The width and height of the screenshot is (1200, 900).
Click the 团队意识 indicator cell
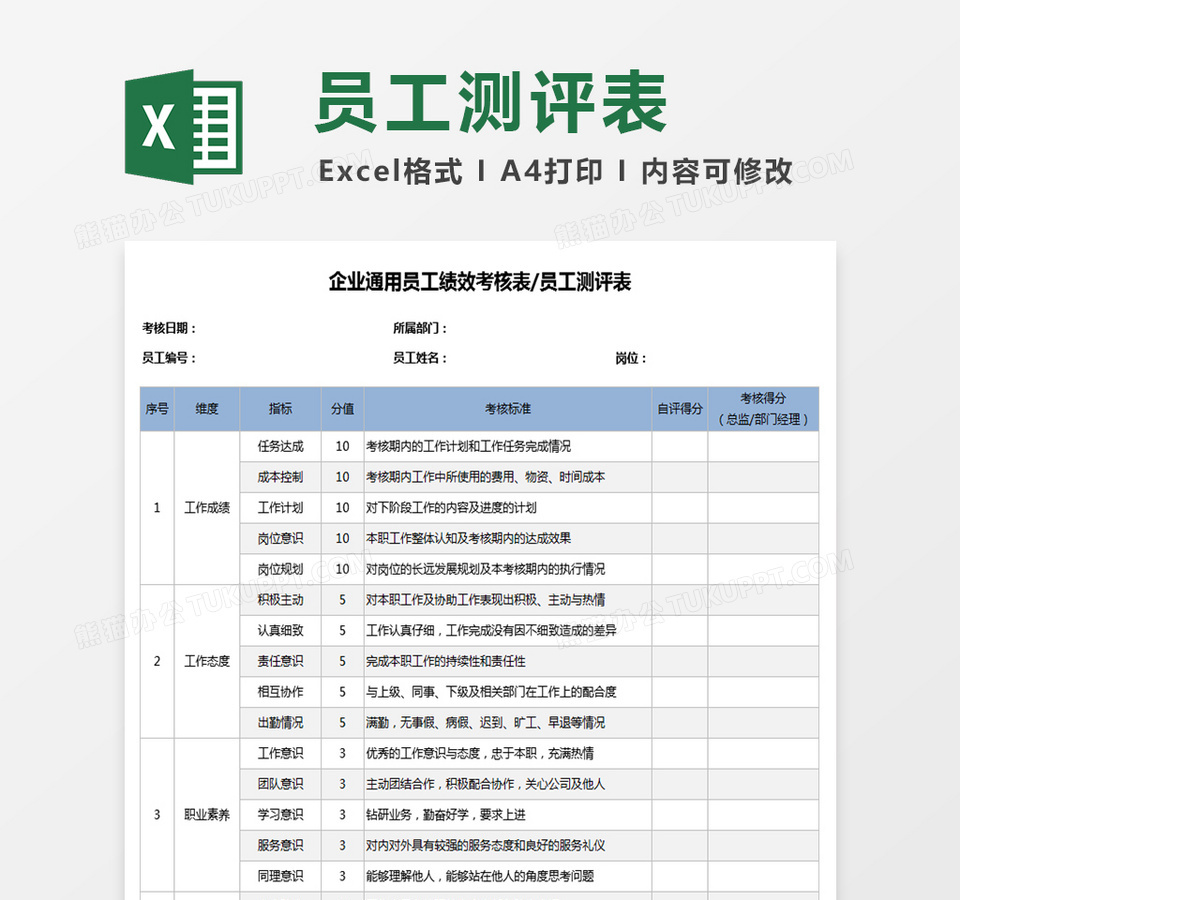pyautogui.click(x=281, y=784)
